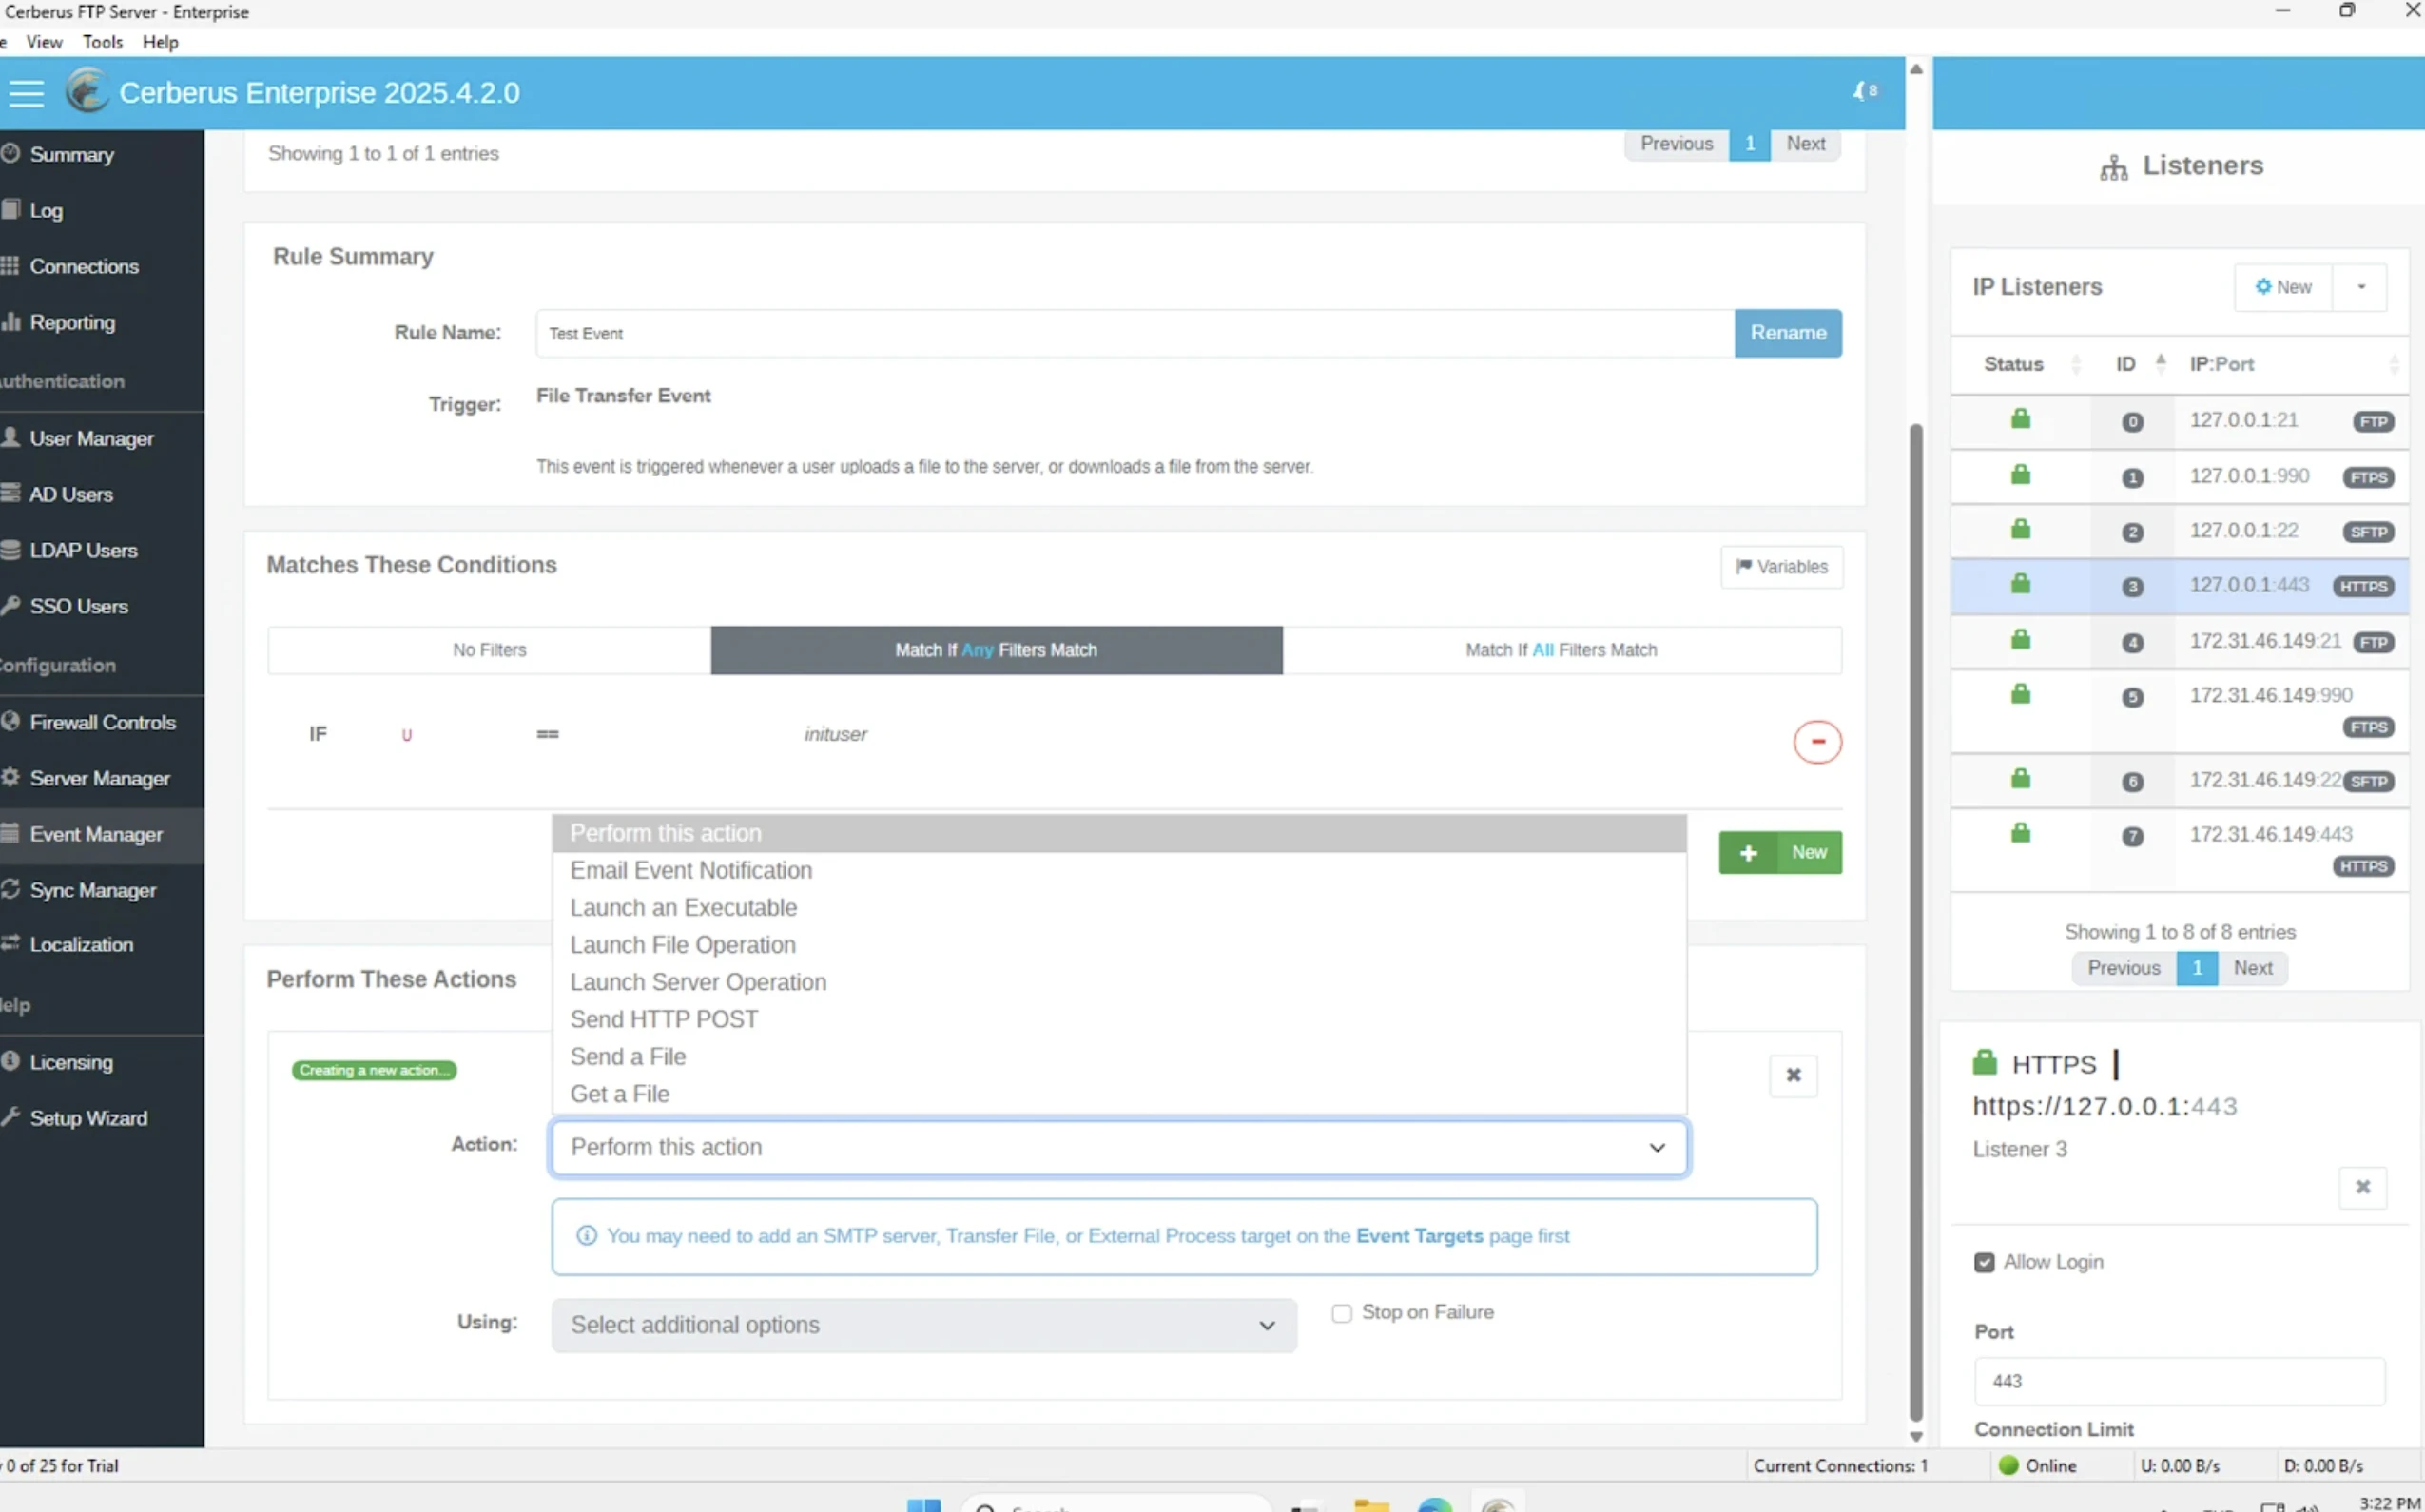Click the inituser condition value
This screenshot has width=2425, height=1512.
pyautogui.click(x=835, y=734)
